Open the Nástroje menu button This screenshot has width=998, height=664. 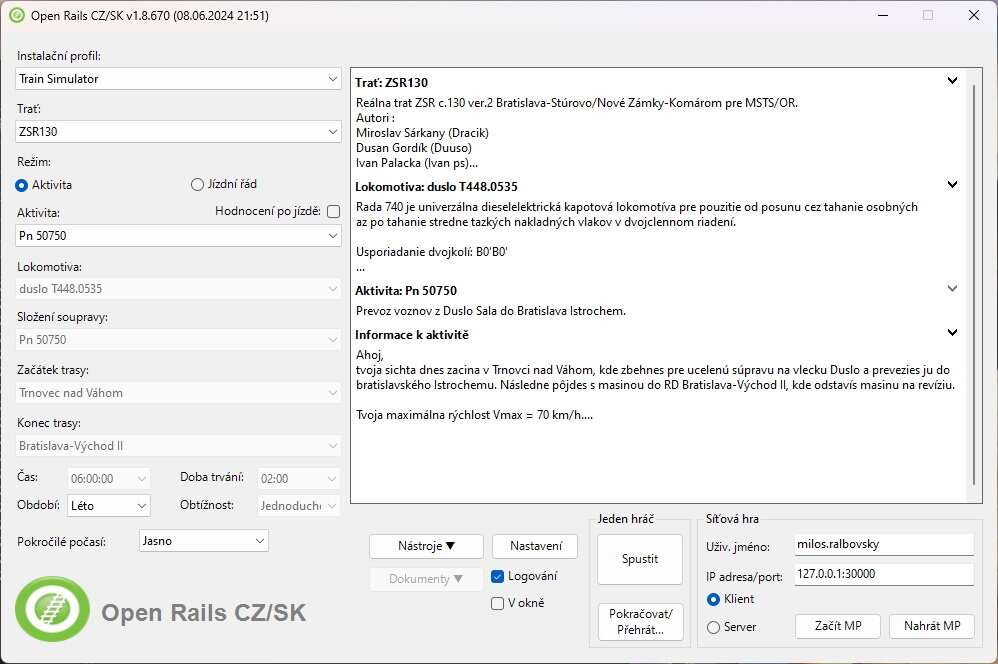pos(426,546)
